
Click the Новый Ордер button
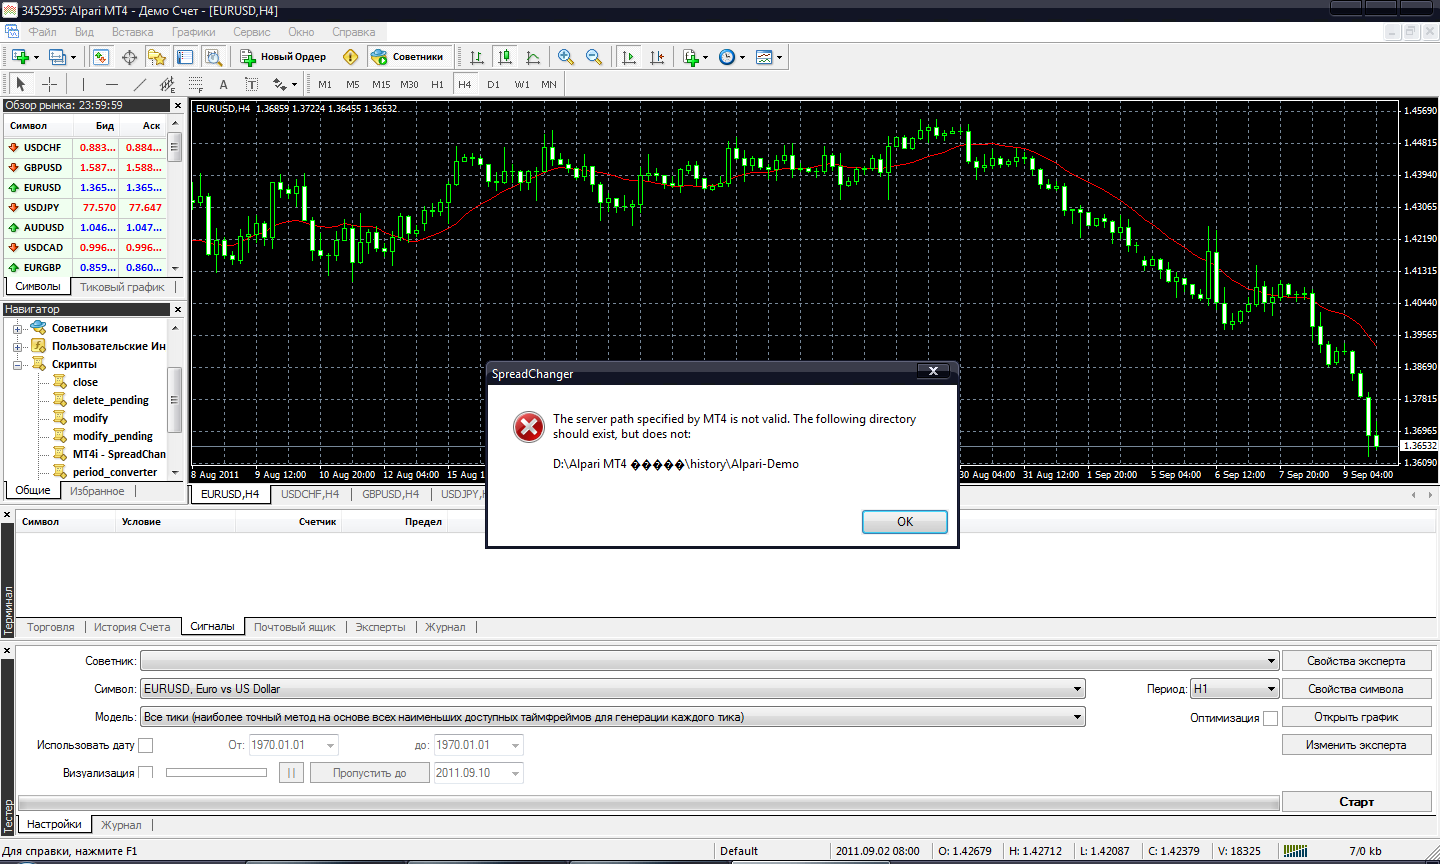[x=284, y=57]
